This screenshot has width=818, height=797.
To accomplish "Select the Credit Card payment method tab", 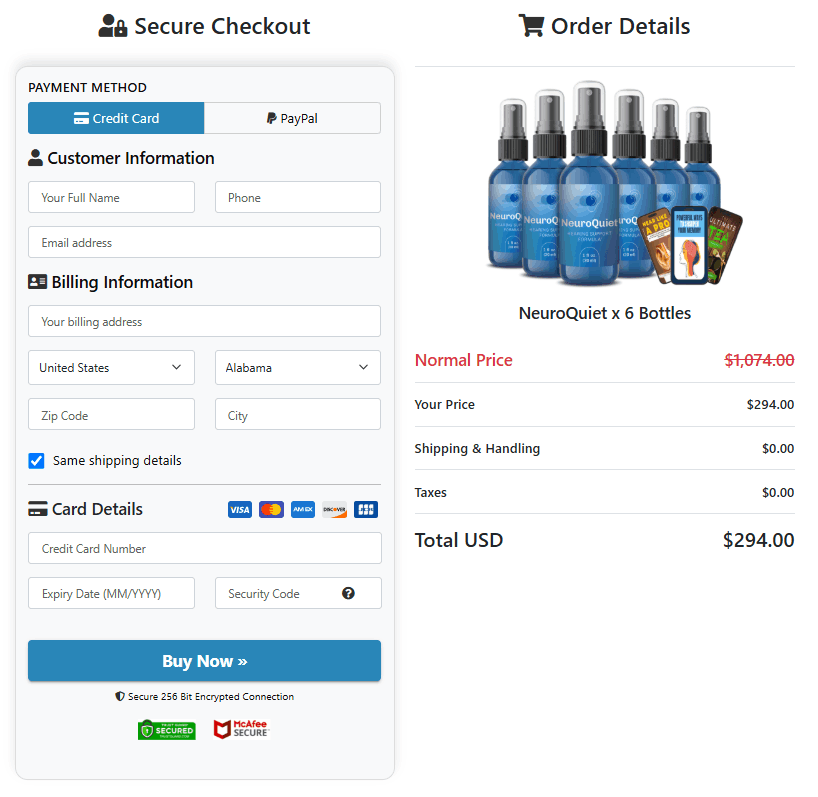I will point(116,118).
